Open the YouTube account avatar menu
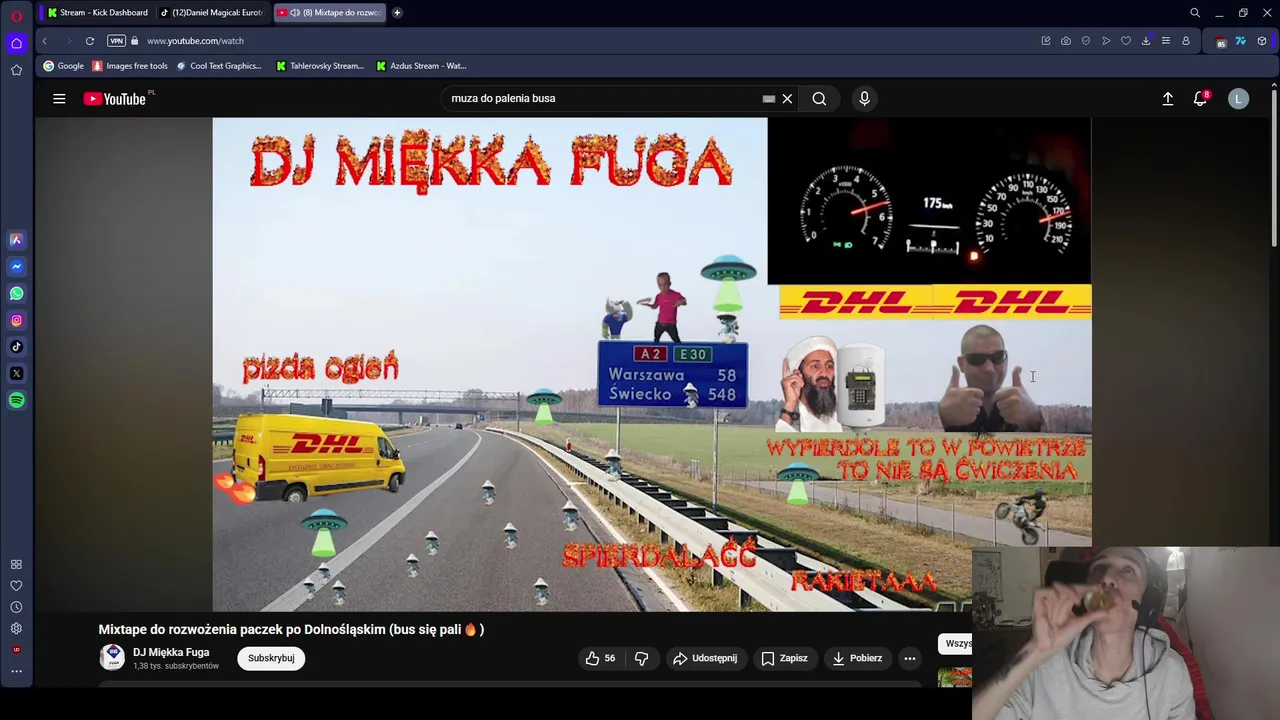 click(1238, 98)
